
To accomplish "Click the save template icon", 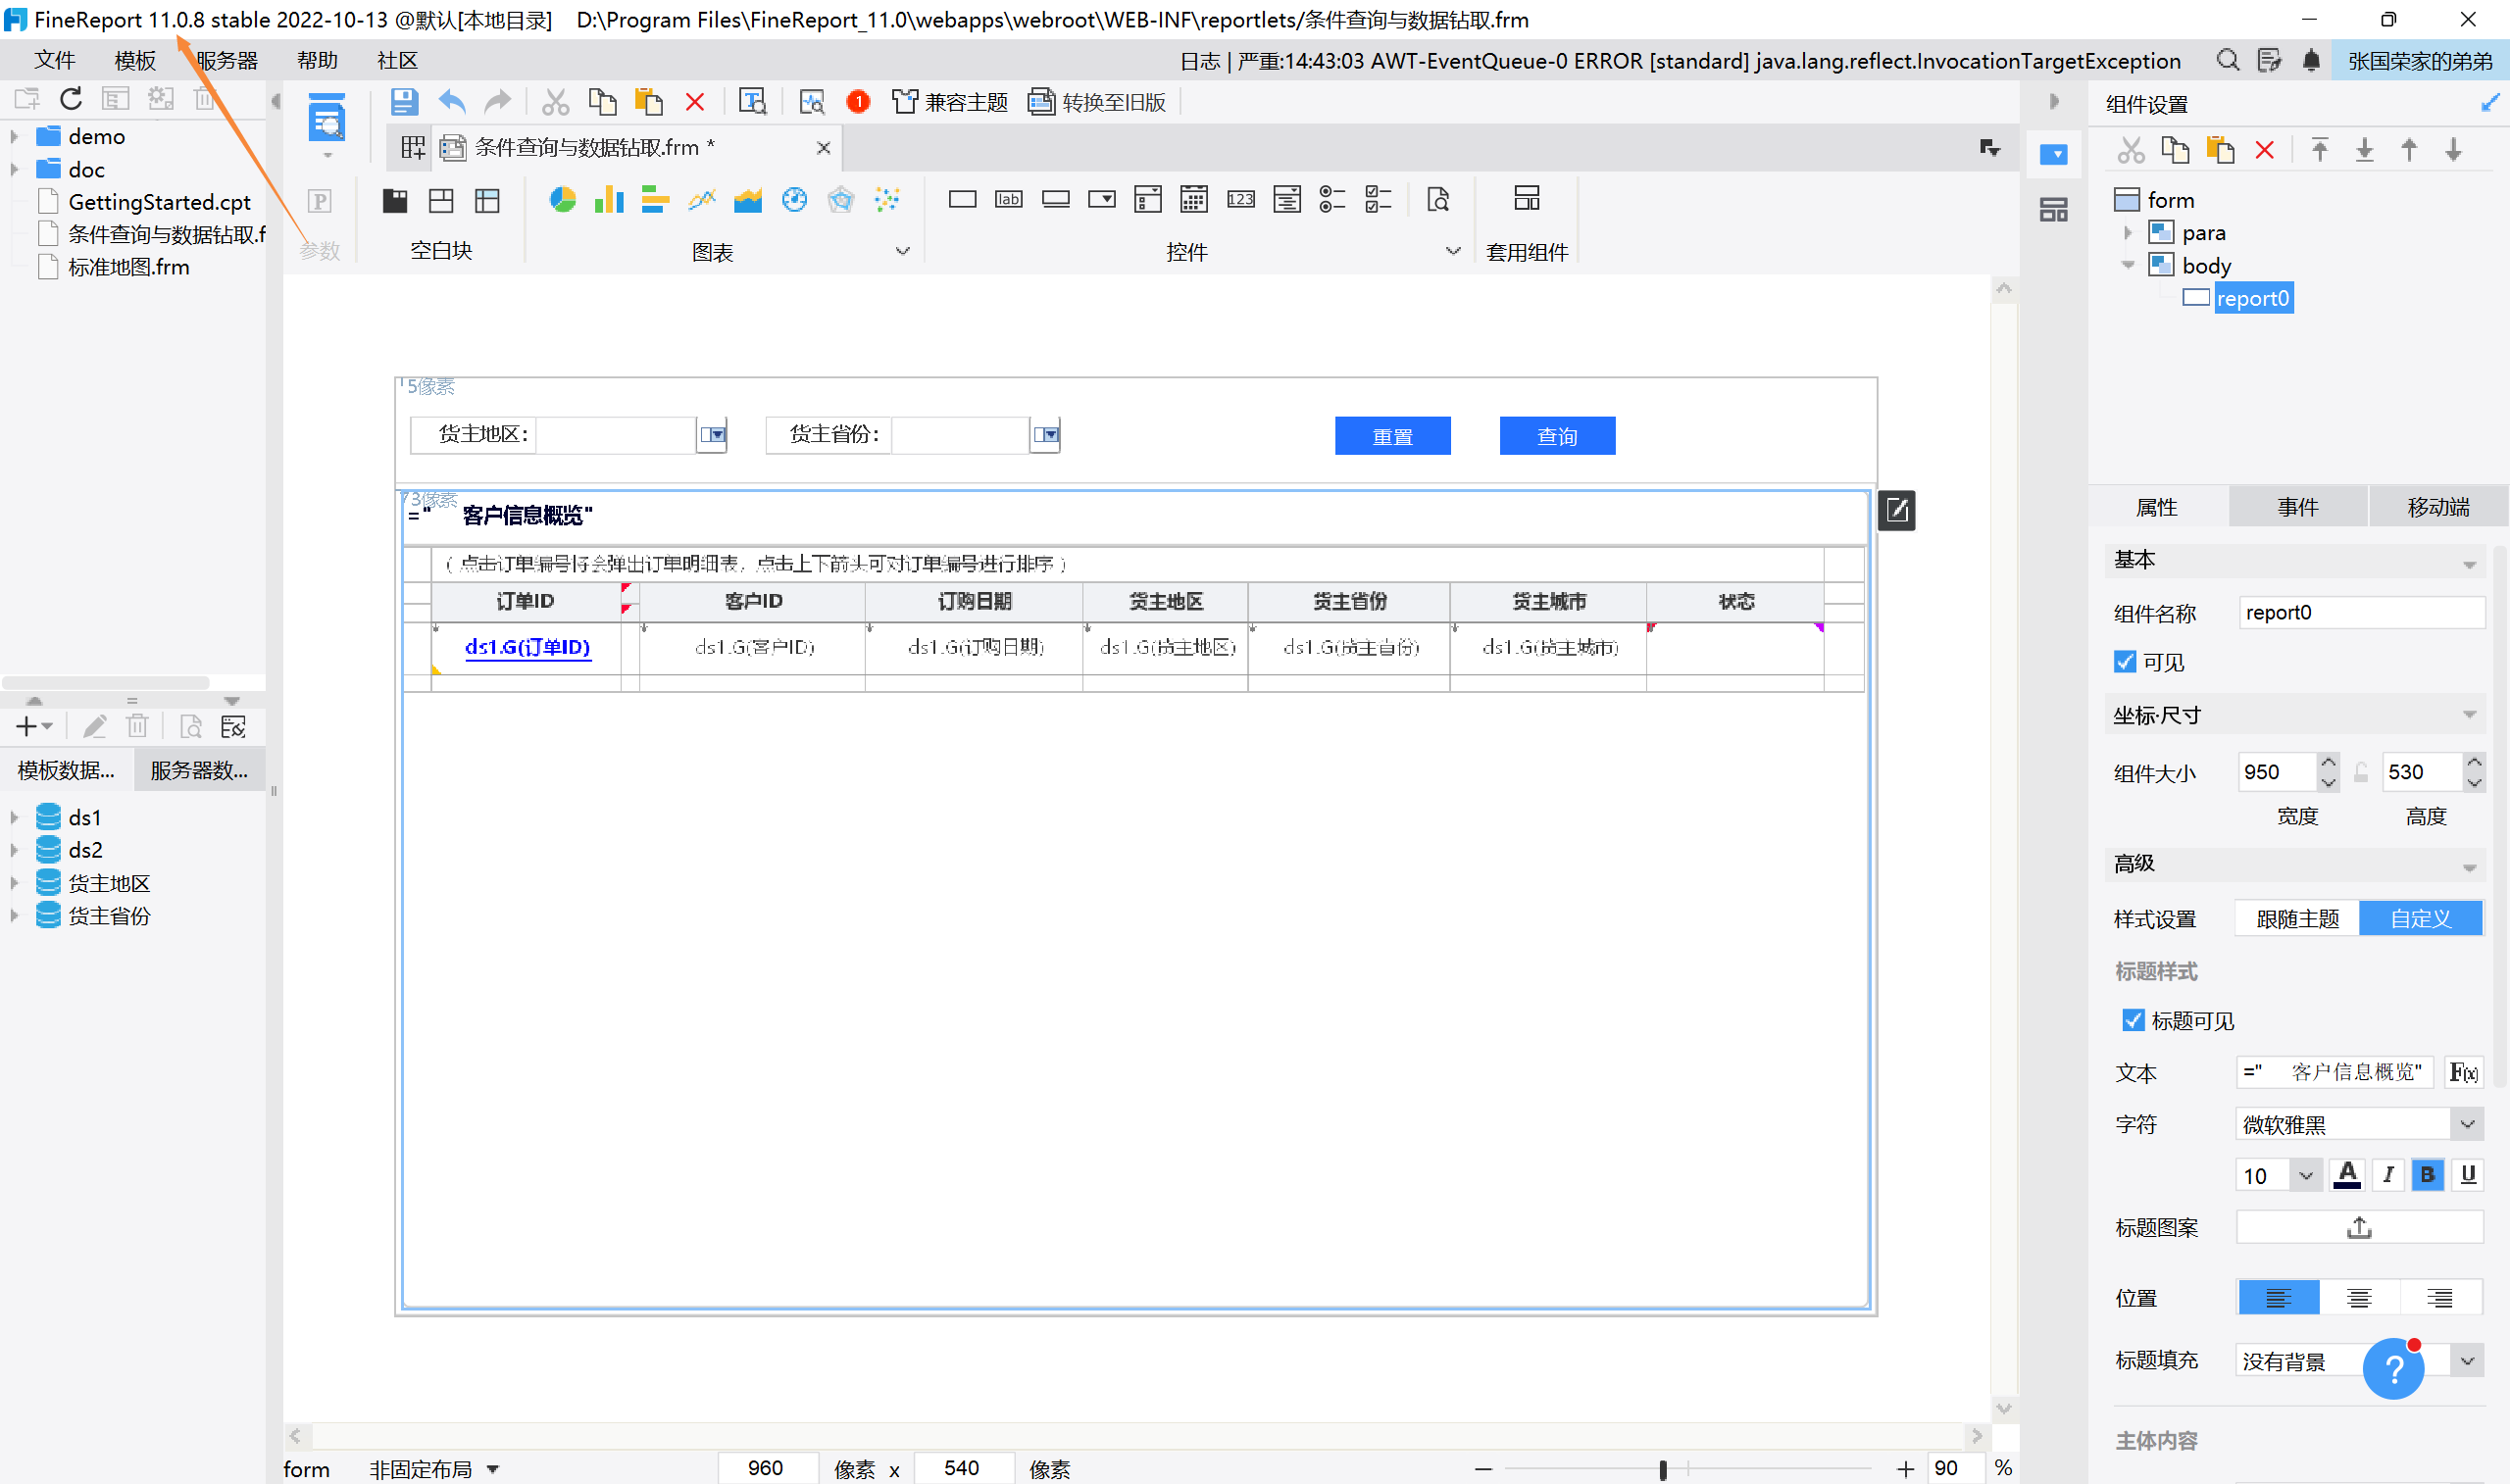I will pyautogui.click(x=403, y=102).
